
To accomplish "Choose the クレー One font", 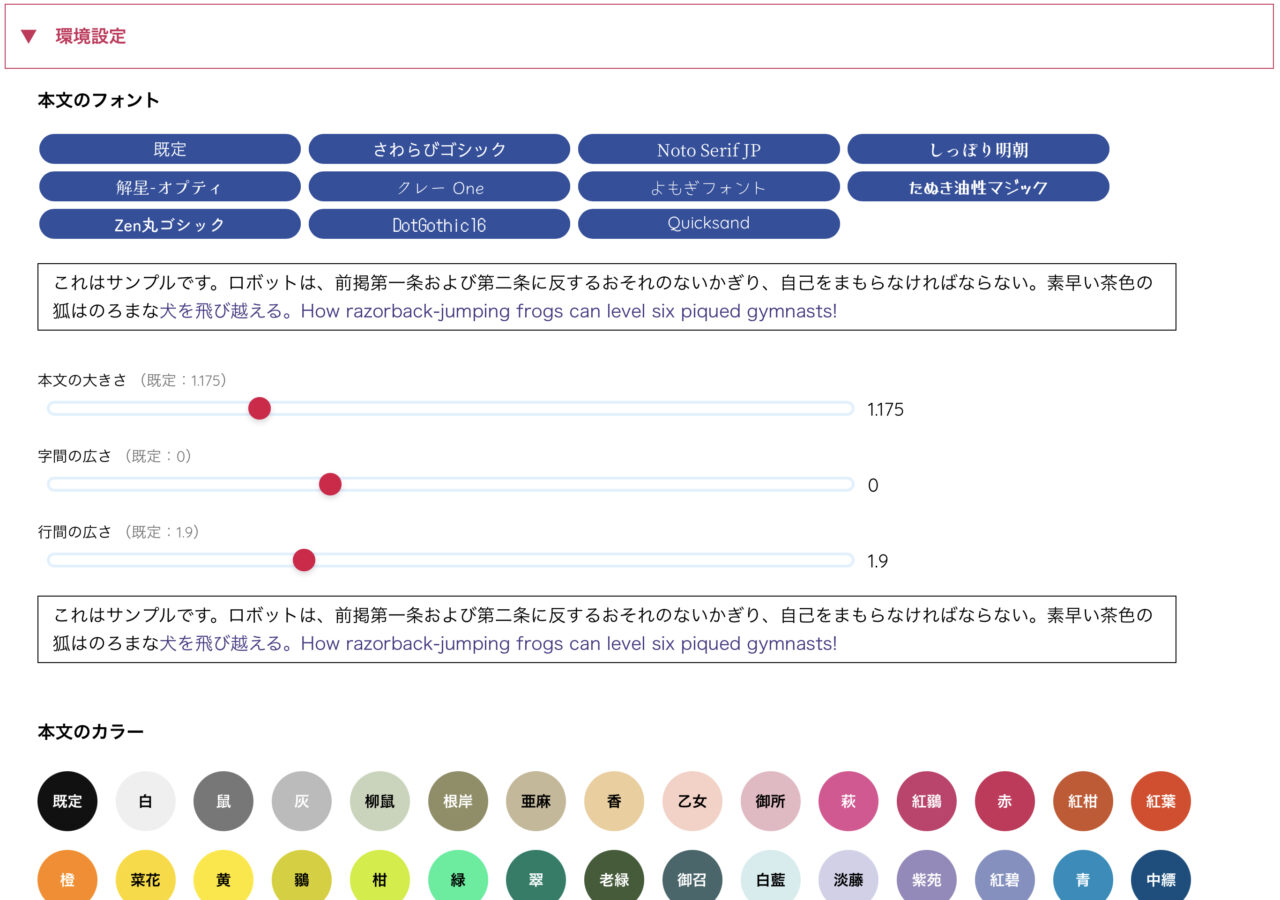I will pos(440,186).
